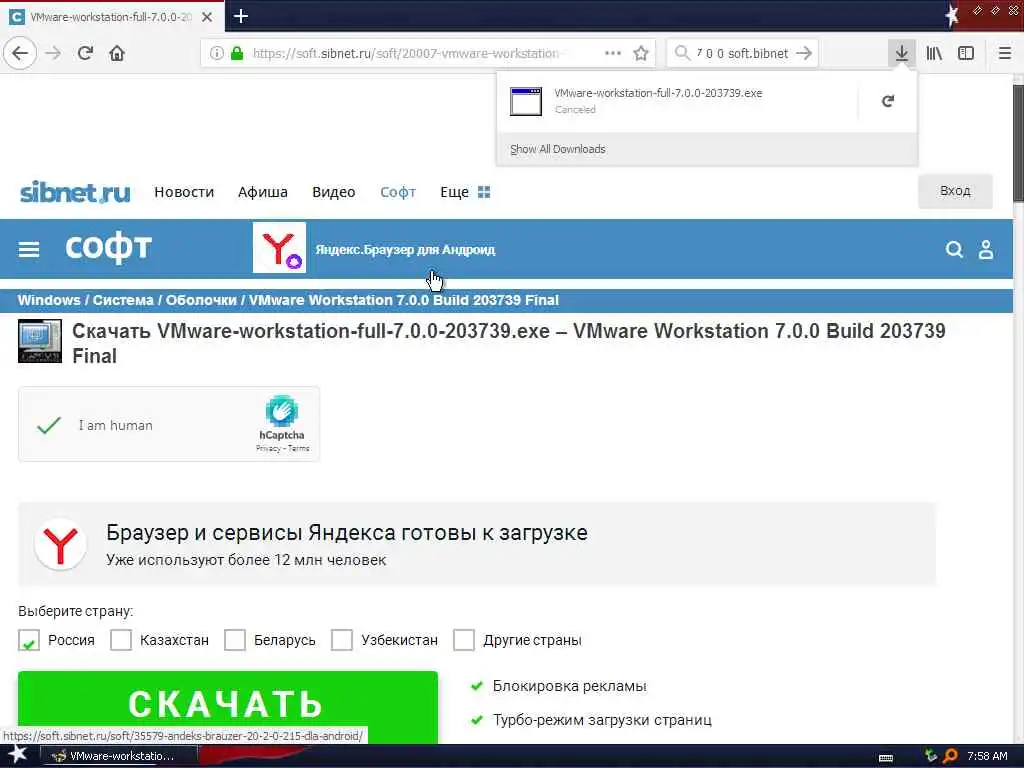Open Новости menu item

[x=184, y=192]
